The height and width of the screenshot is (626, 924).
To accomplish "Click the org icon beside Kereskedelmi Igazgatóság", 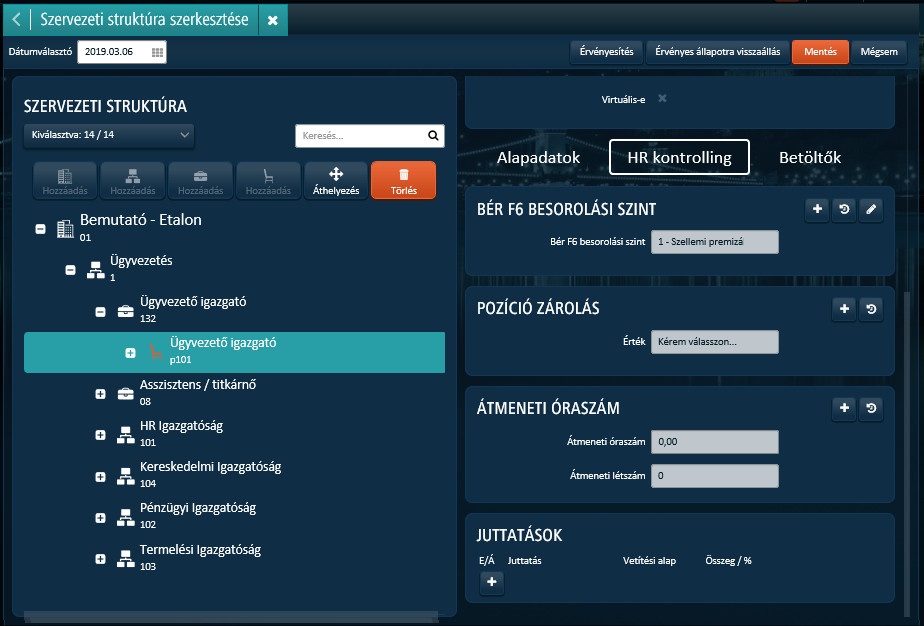I will pyautogui.click(x=126, y=476).
